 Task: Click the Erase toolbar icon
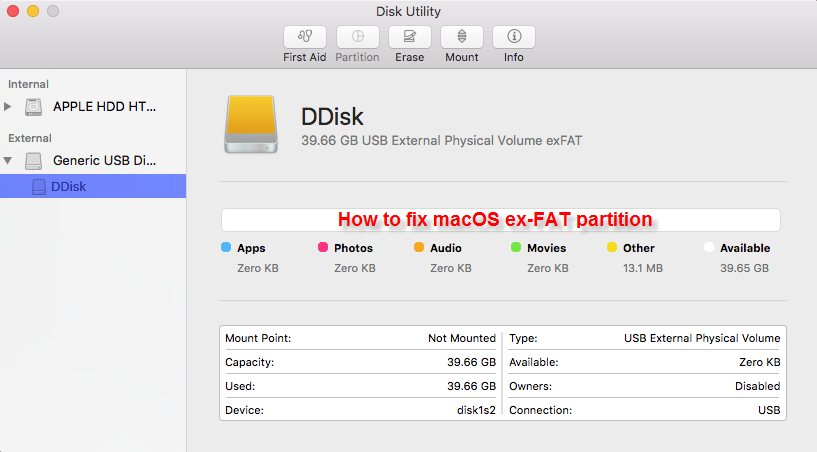click(x=410, y=36)
